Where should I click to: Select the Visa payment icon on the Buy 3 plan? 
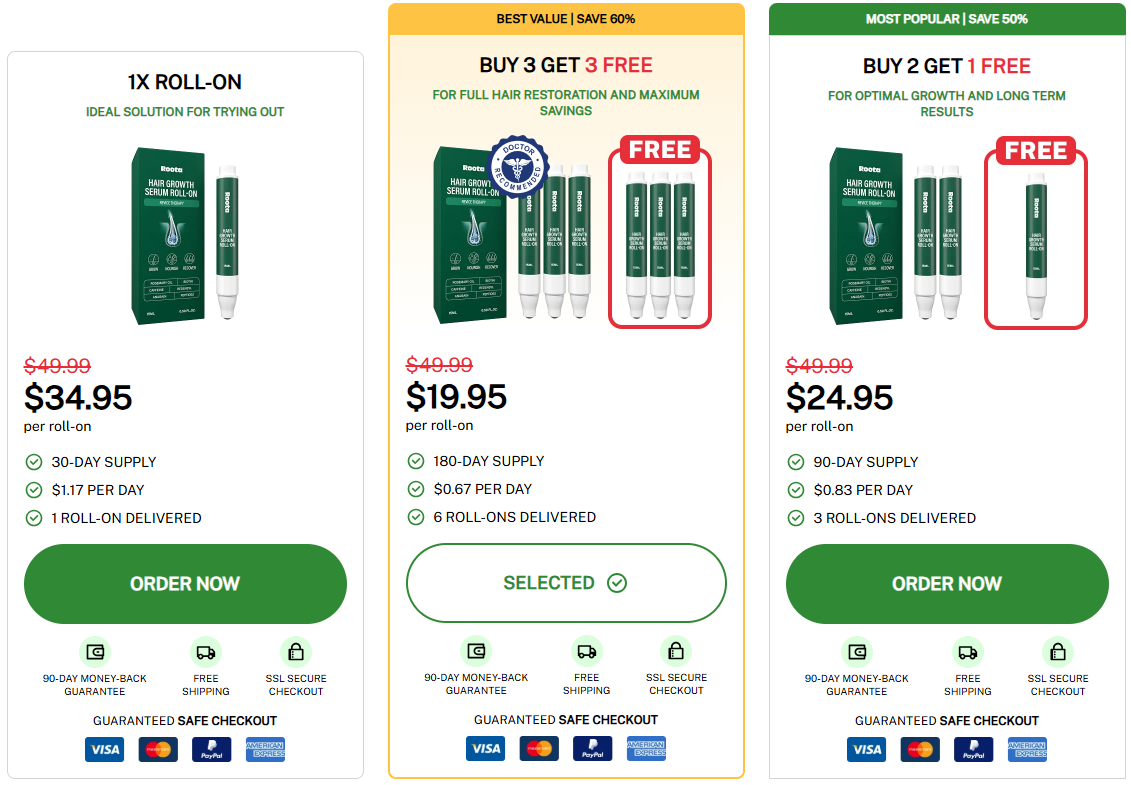click(485, 747)
